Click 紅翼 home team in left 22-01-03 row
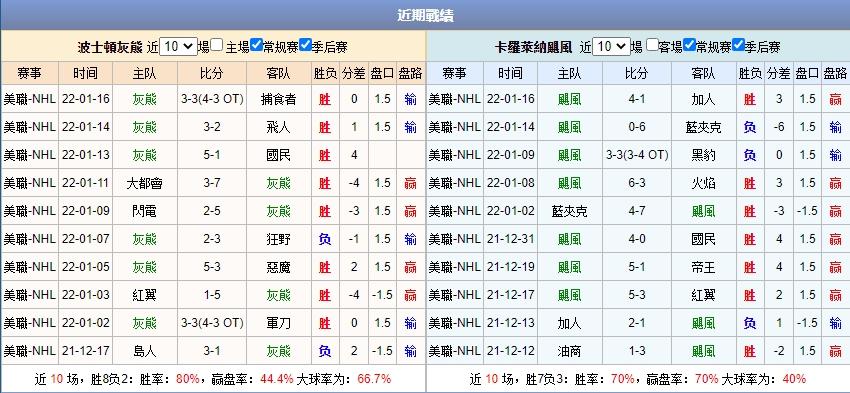The height and width of the screenshot is (393, 850). coord(145,295)
